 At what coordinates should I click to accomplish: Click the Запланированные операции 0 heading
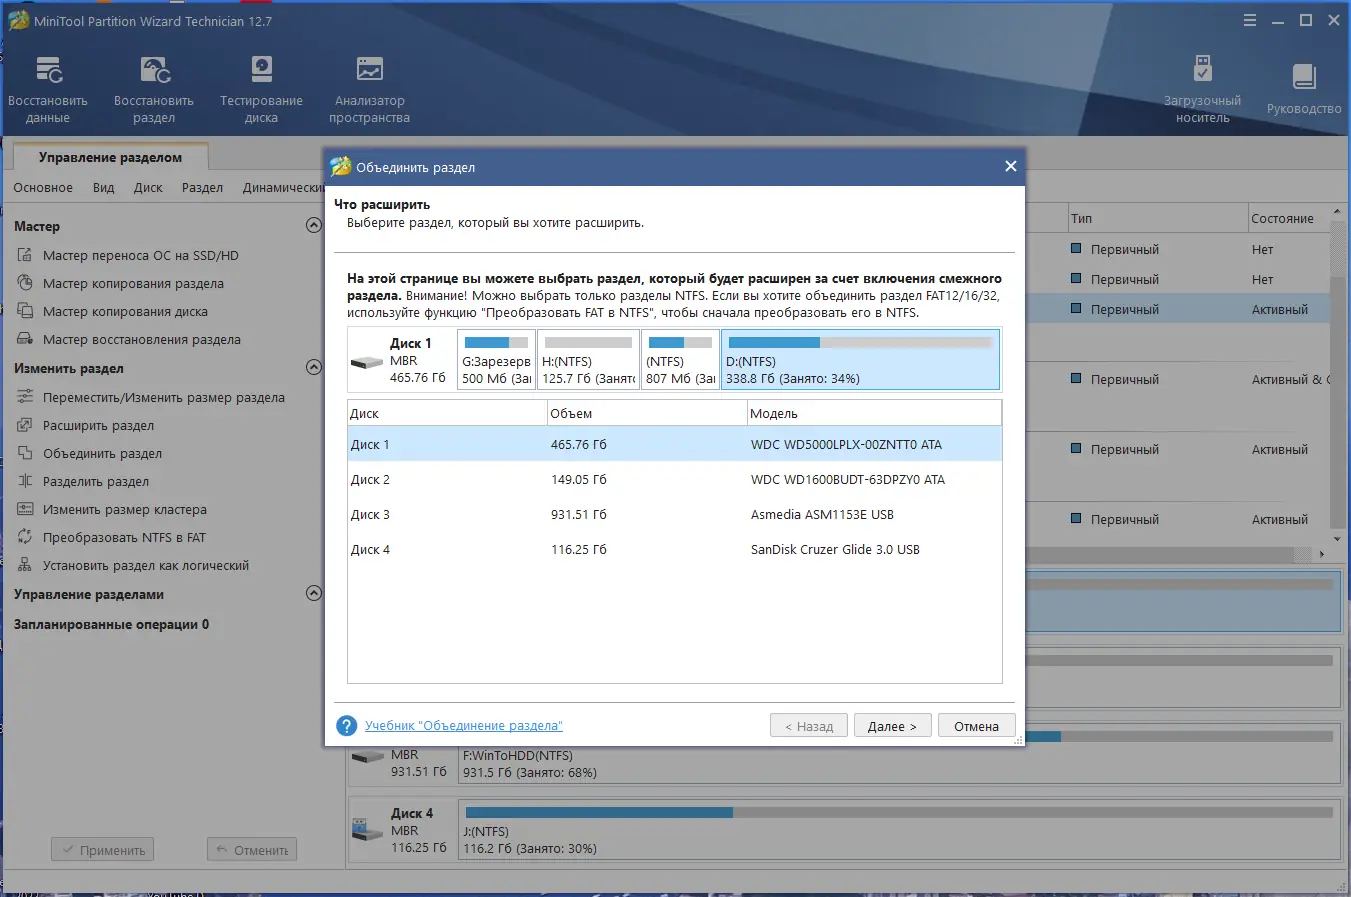tap(111, 624)
